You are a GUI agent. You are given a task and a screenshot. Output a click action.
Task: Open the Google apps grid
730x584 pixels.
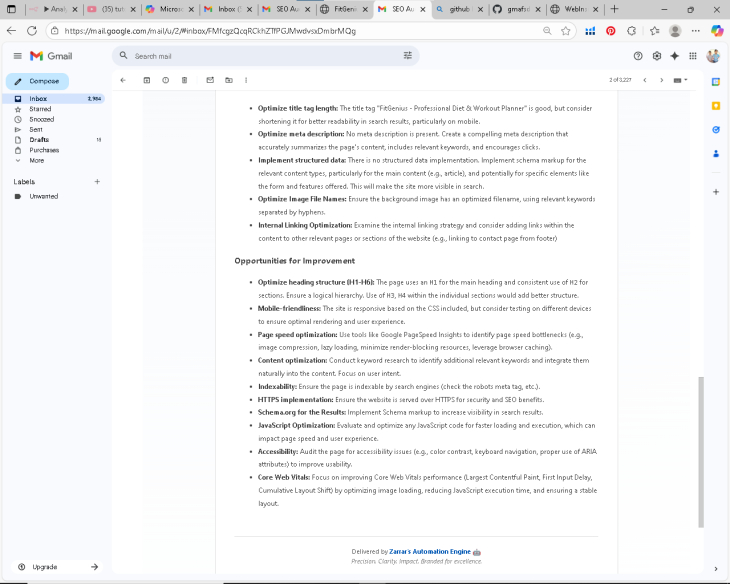[x=693, y=56]
